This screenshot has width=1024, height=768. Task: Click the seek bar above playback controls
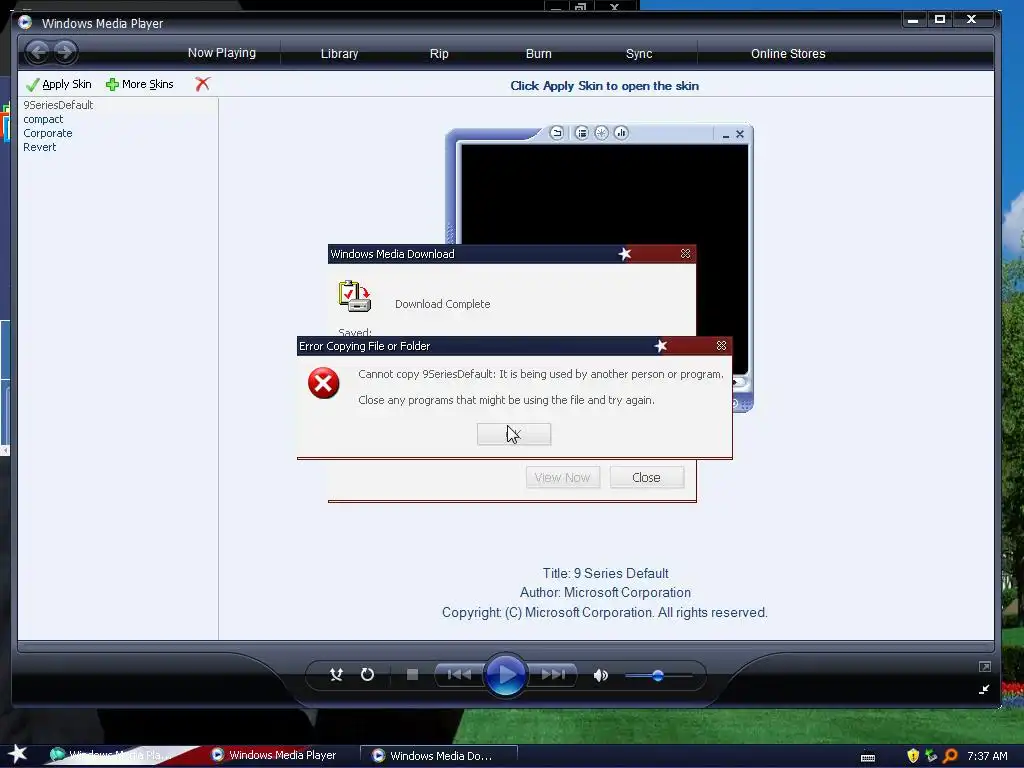click(x=505, y=647)
